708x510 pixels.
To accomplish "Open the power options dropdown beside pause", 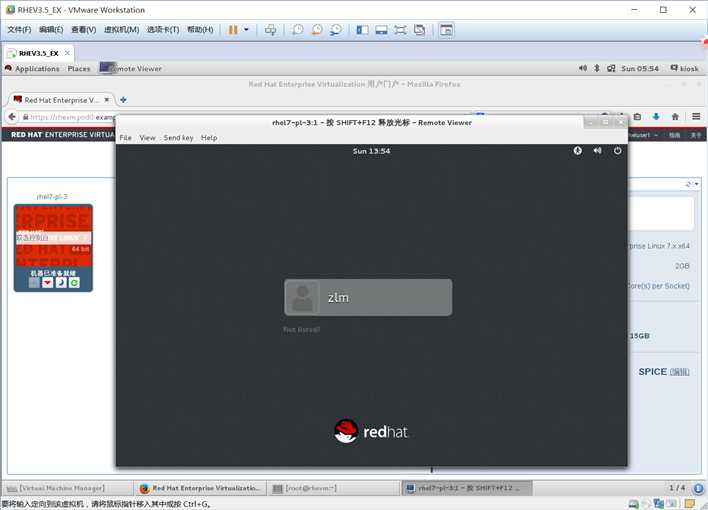I will point(246,30).
